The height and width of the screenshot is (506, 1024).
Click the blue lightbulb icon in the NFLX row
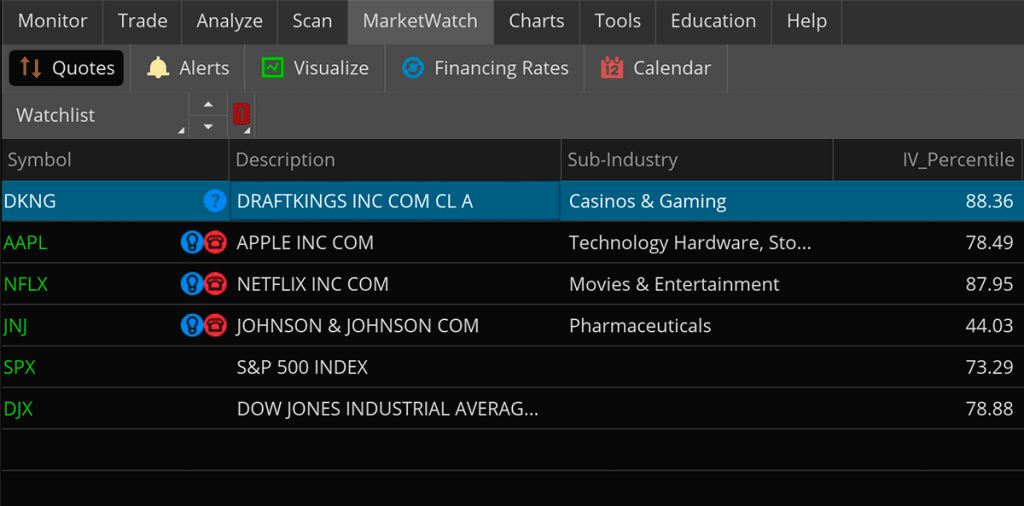pyautogui.click(x=191, y=284)
